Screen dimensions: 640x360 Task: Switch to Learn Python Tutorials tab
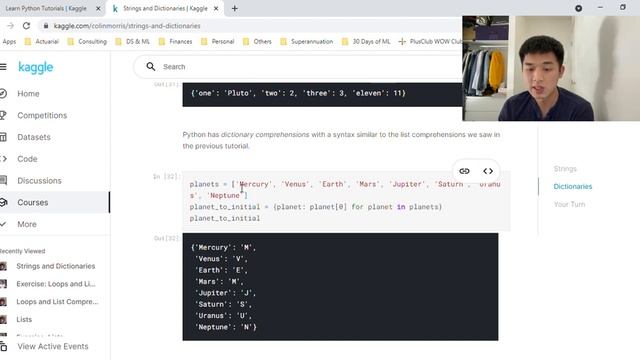click(x=46, y=8)
